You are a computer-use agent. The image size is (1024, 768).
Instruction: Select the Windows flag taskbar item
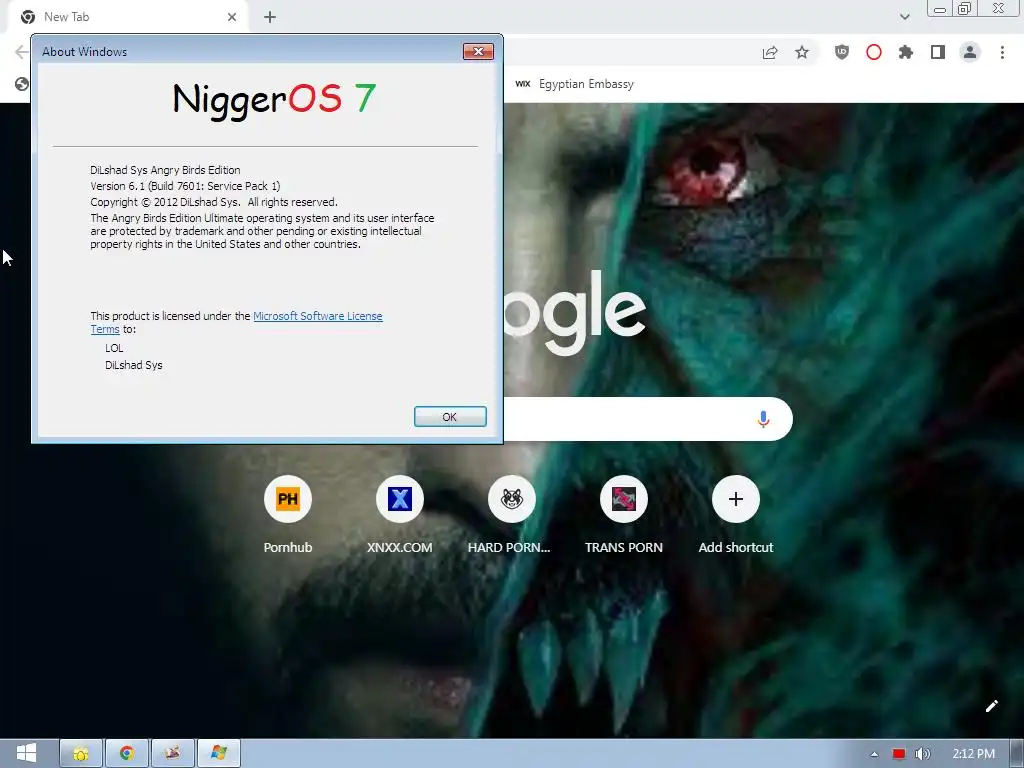point(219,754)
